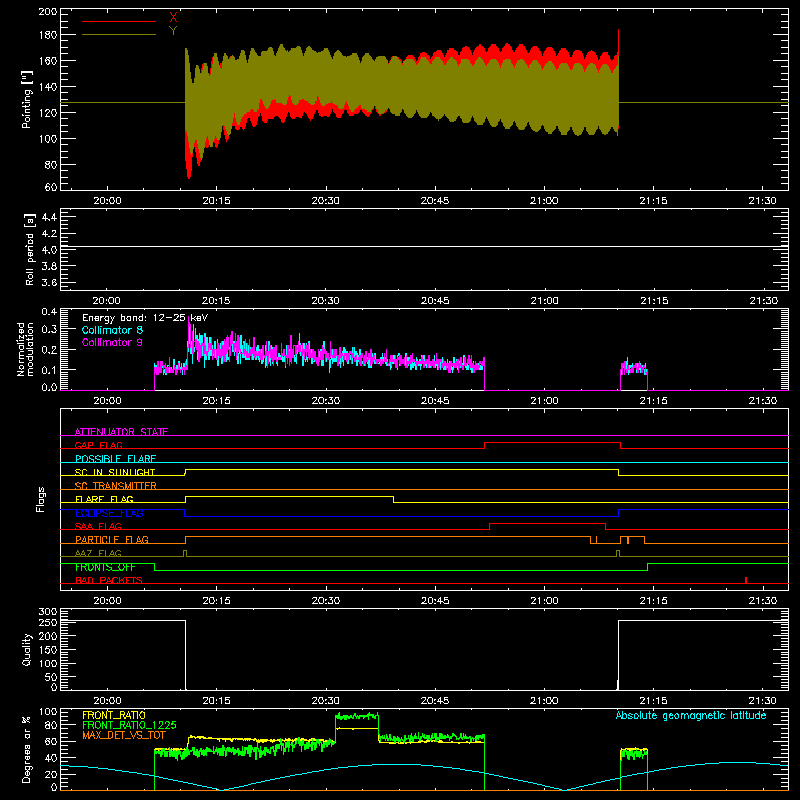
Task: Click the 4.2 tick on Roll period axis
Action: click(49, 234)
